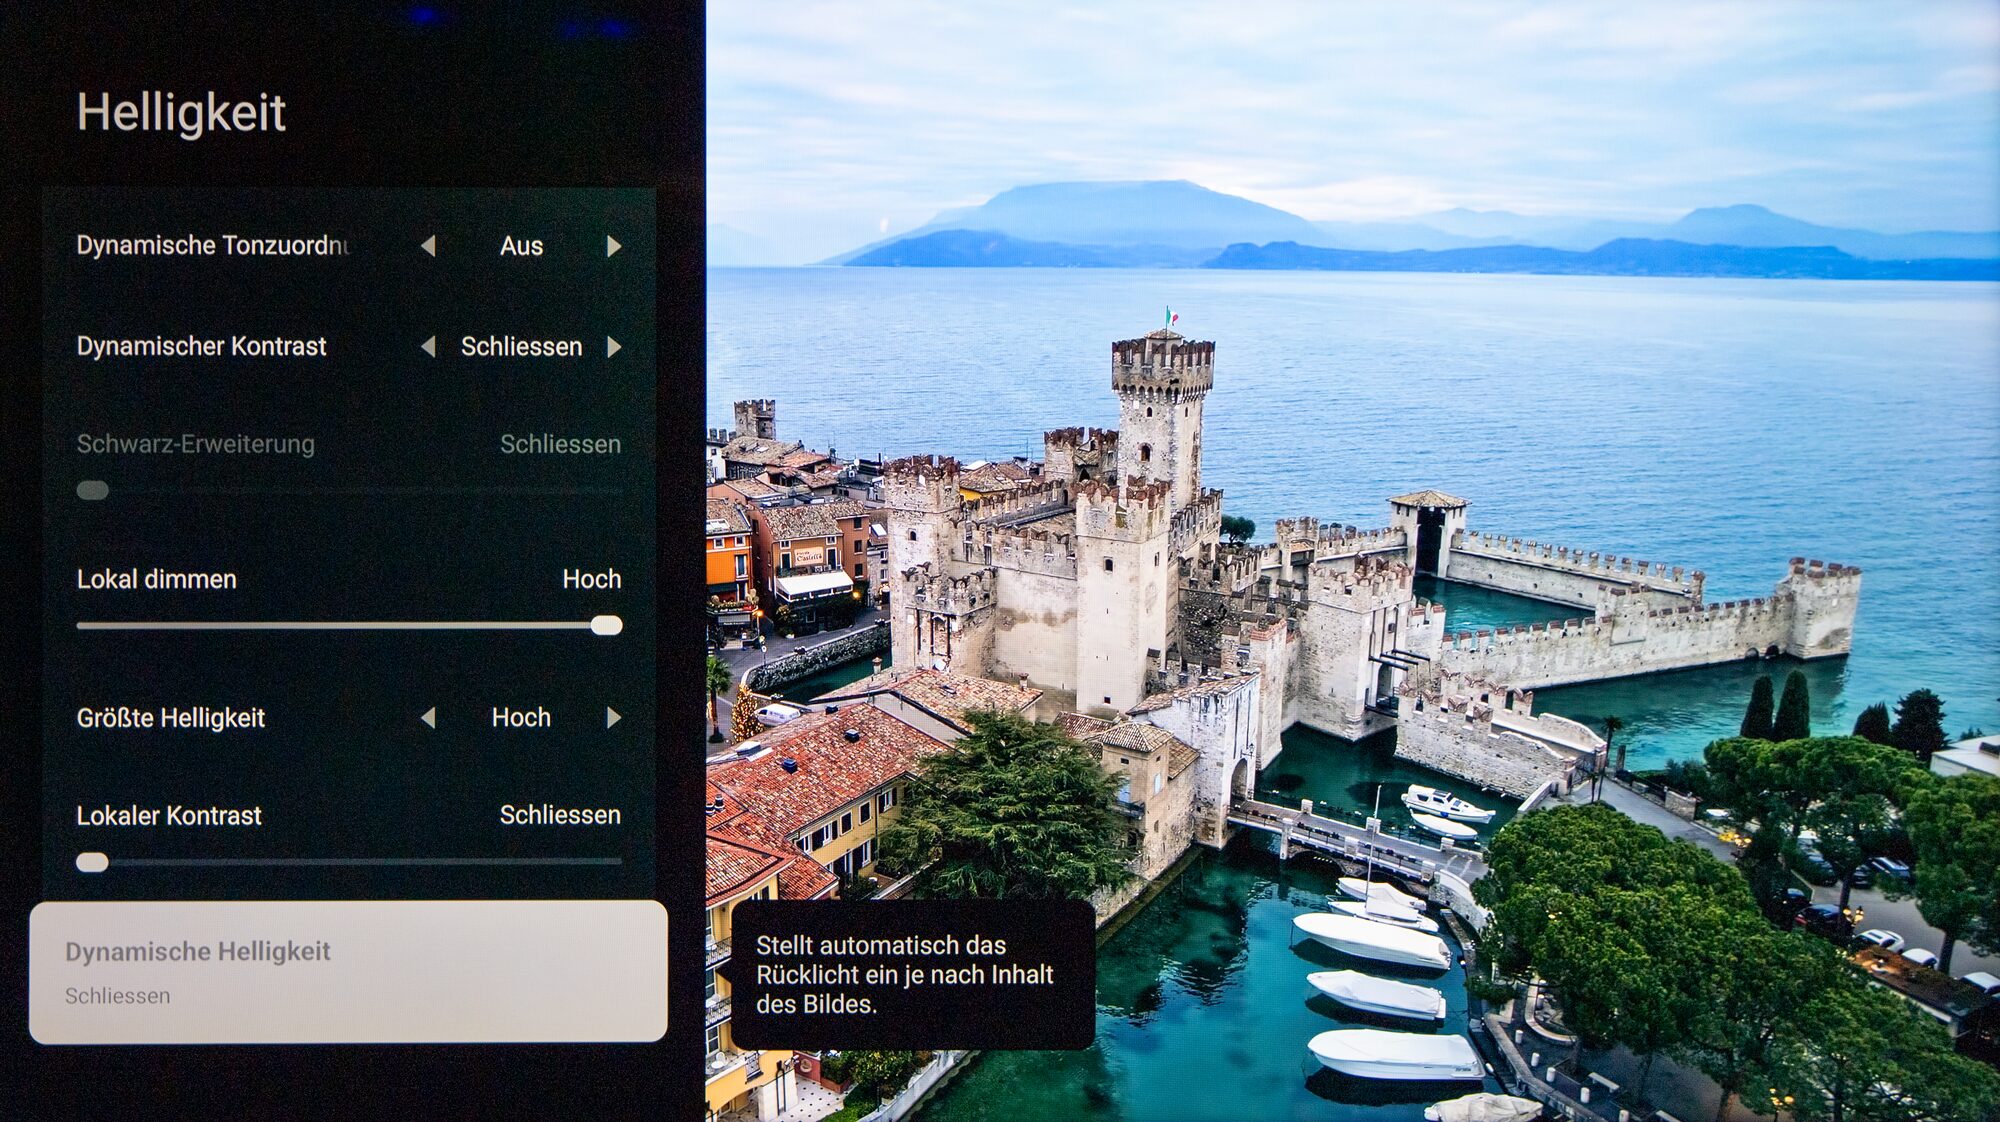Click Hoch value of Größte Helligkeit
This screenshot has height=1122, width=2000.
(521, 718)
